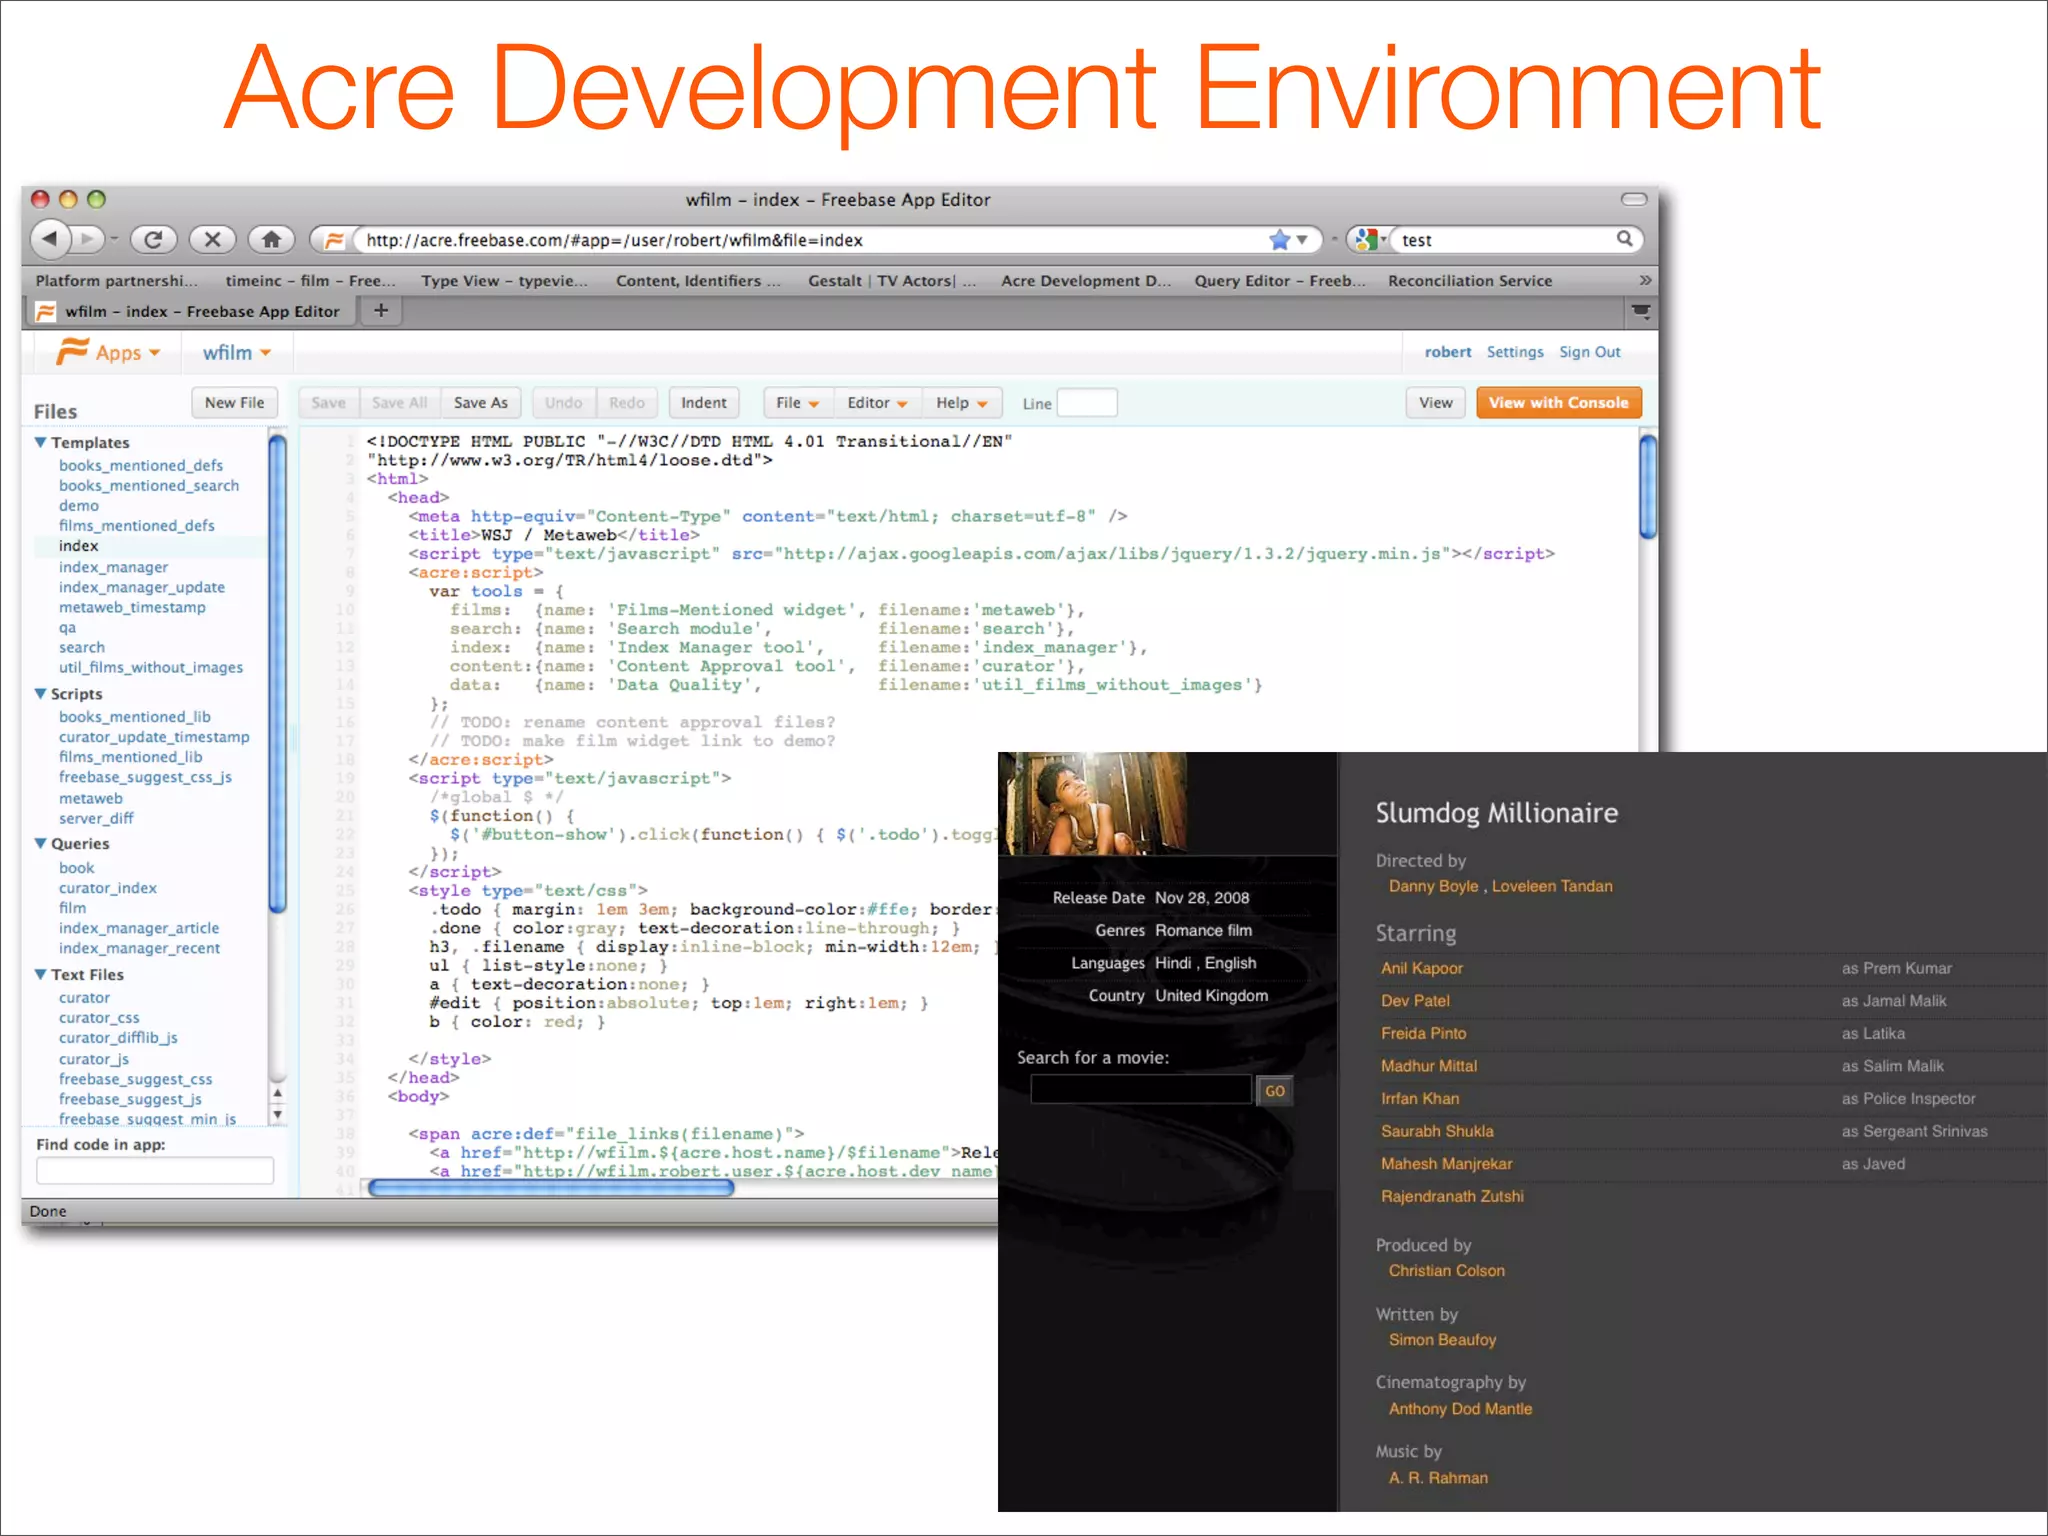This screenshot has height=1536, width=2048.
Task: Open the Settings link
Action: [1514, 352]
